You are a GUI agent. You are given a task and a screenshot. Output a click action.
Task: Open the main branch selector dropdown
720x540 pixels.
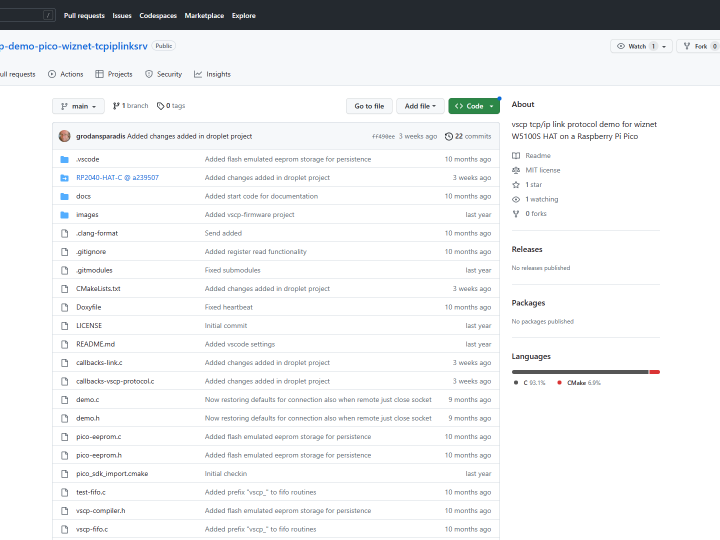pyautogui.click(x=78, y=106)
